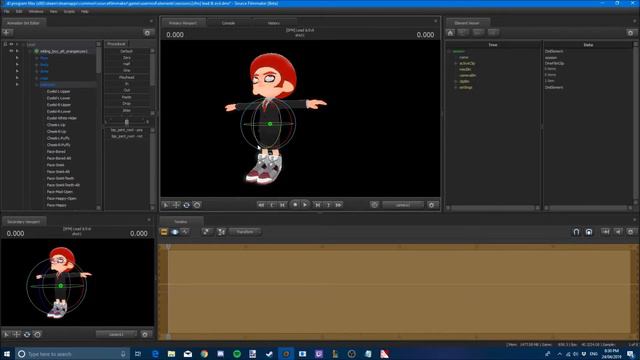Click the timeline icon left of the frame-all icon

[206, 232]
